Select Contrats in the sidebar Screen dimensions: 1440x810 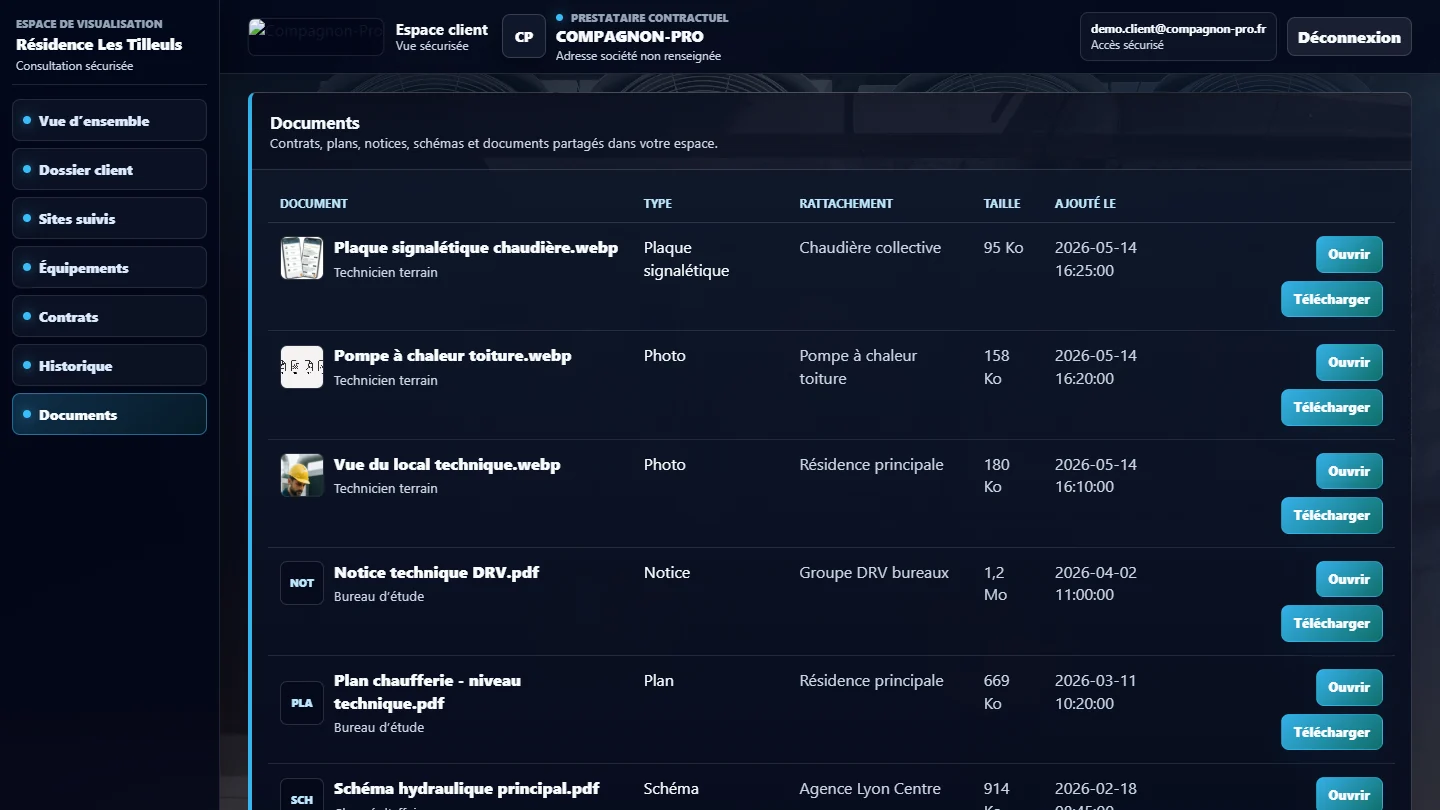[109, 316]
